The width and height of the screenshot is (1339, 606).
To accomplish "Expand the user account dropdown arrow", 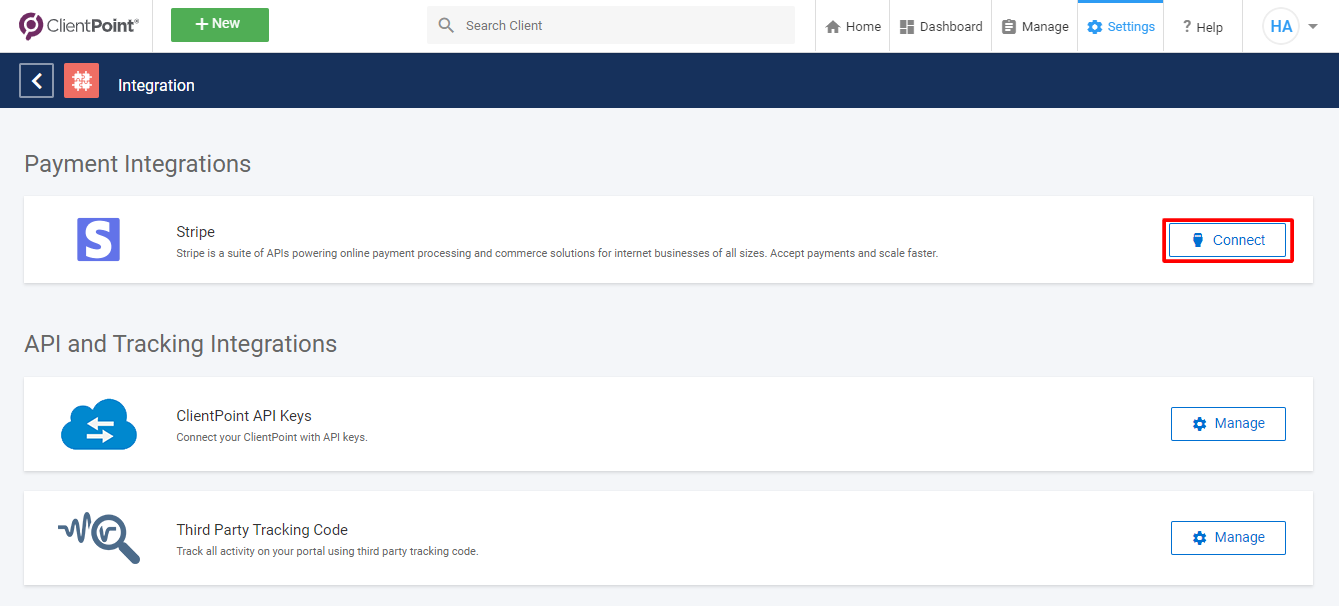I will [1313, 27].
